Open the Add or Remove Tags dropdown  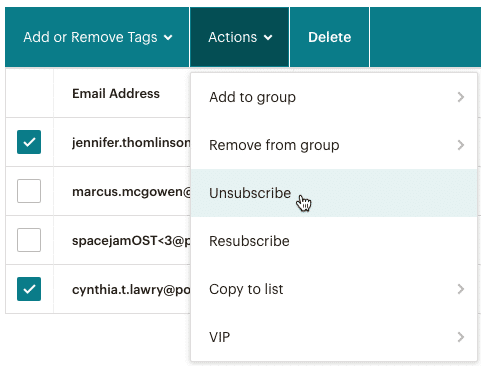click(97, 37)
